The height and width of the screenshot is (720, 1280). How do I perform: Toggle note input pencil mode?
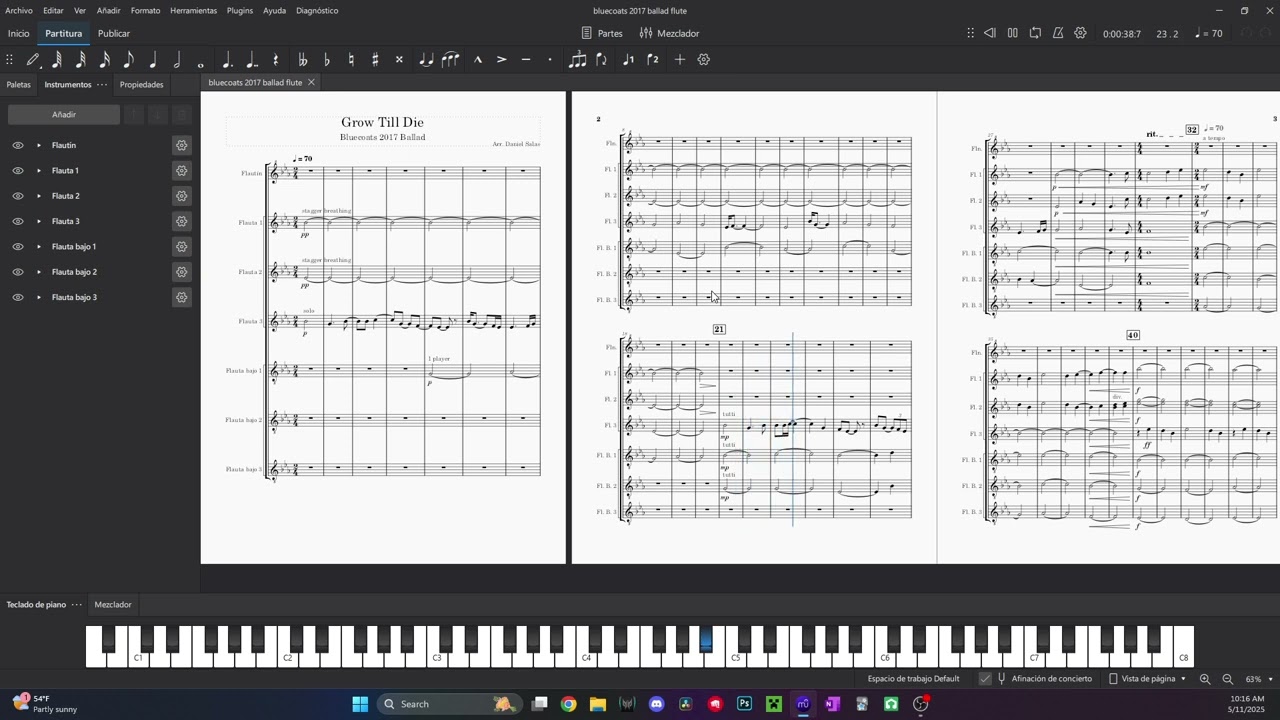click(x=33, y=60)
